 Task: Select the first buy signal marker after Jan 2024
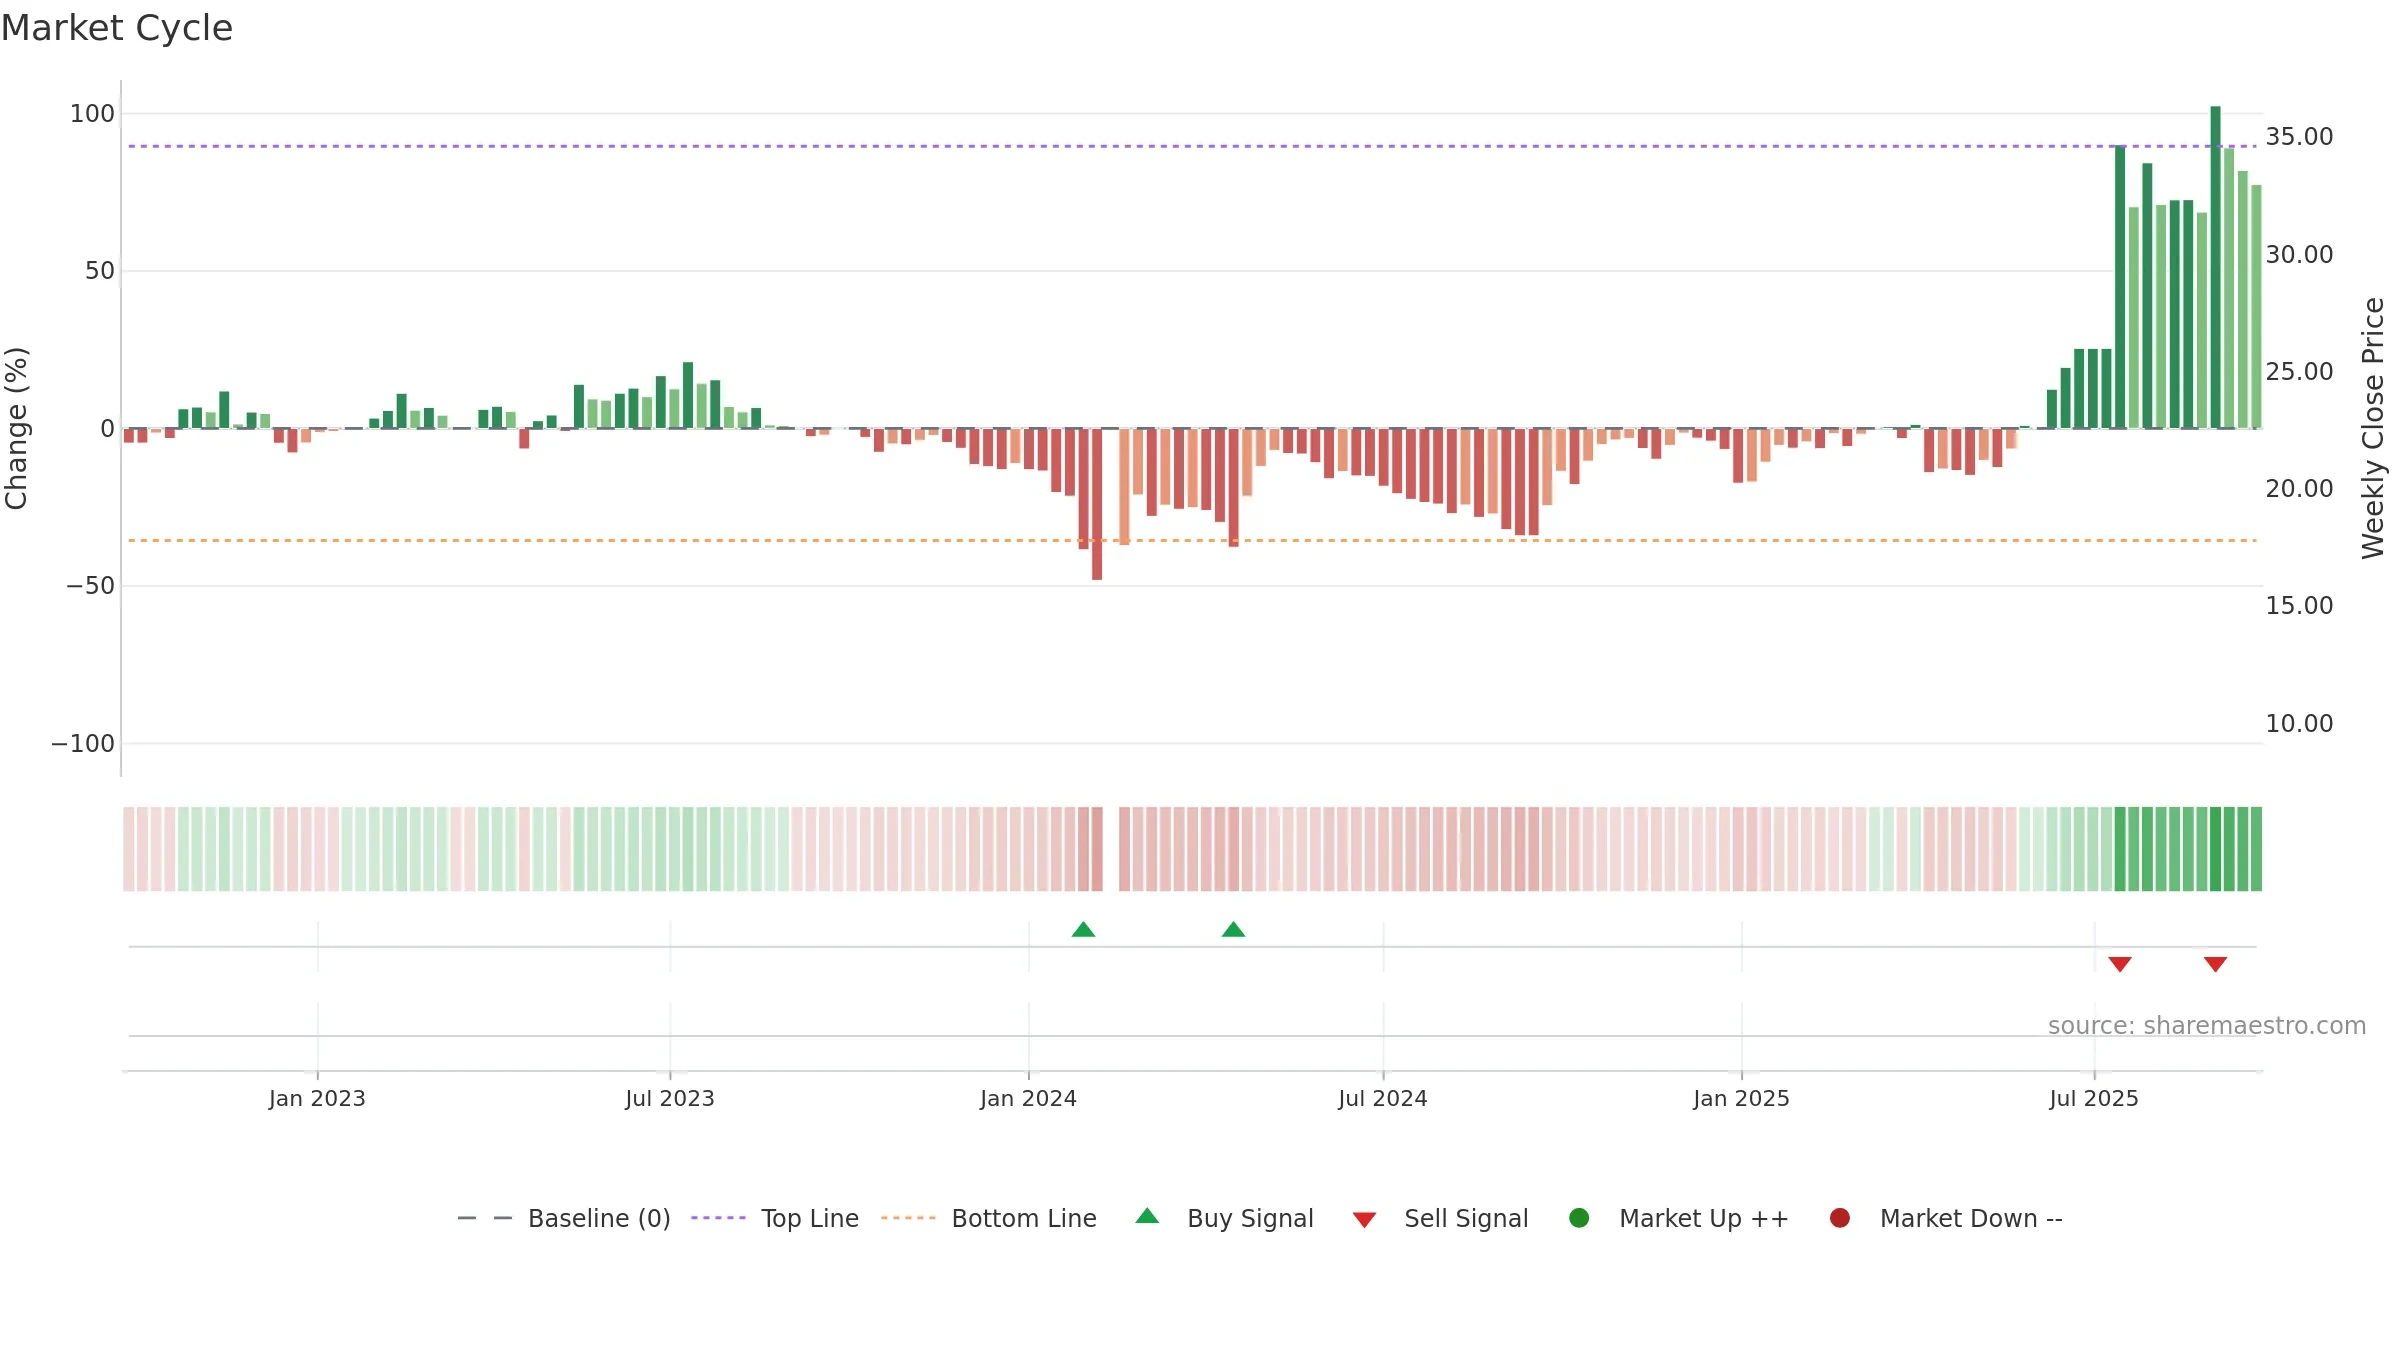coord(1083,929)
